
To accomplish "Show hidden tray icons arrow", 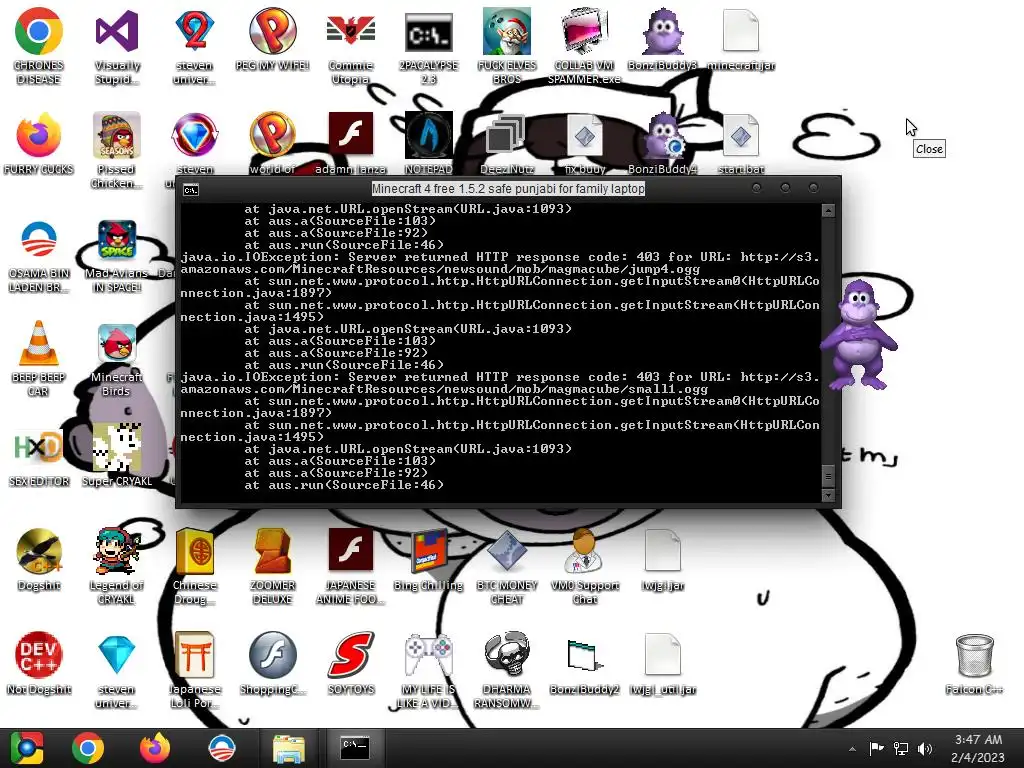I will pos(852,749).
